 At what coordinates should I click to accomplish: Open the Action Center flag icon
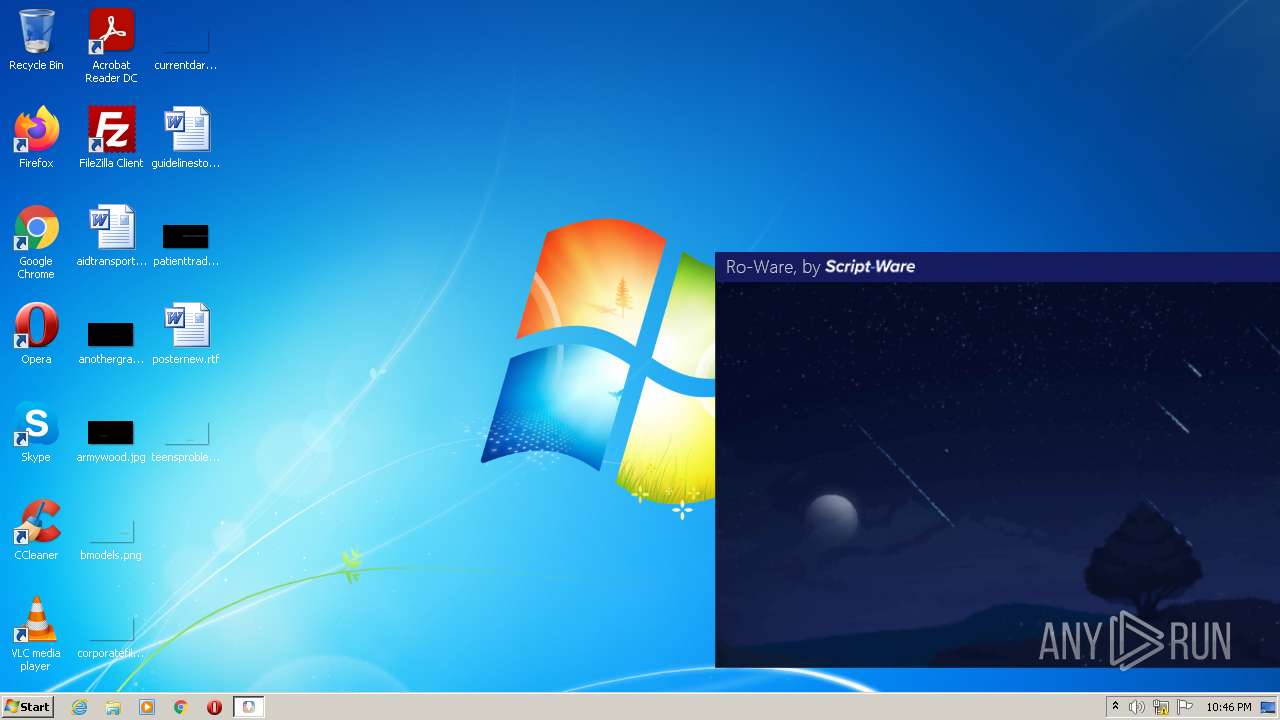pyautogui.click(x=1185, y=707)
